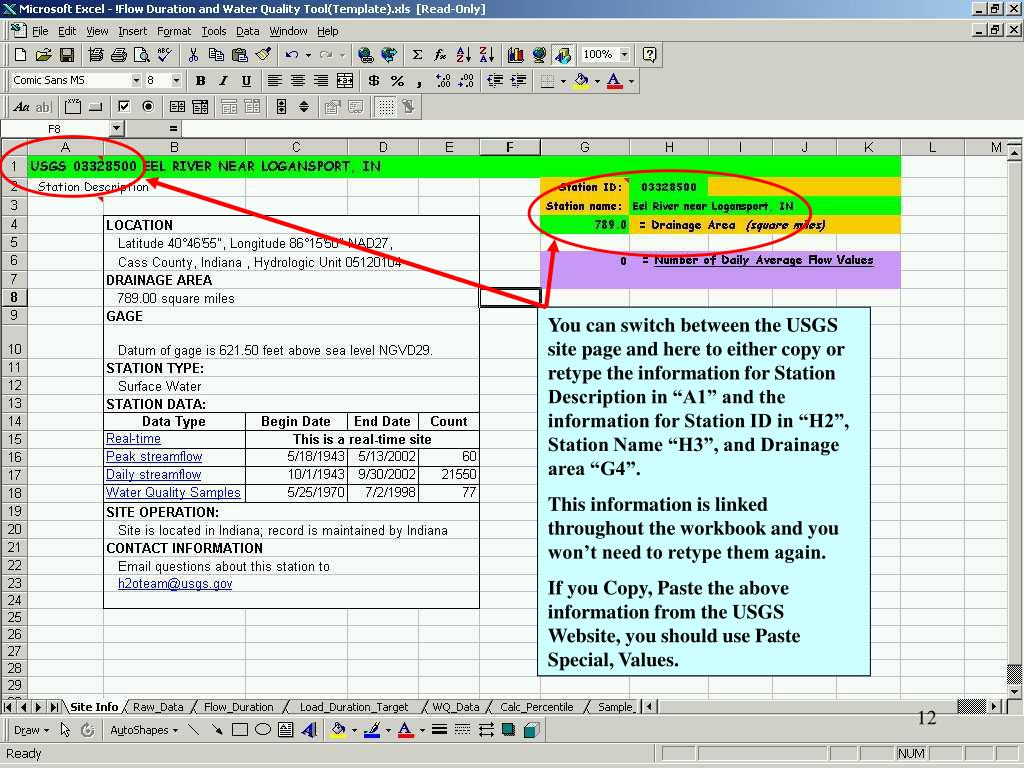Viewport: 1024px width, 768px height.
Task: Click the New workbook icon
Action: pyautogui.click(x=20, y=55)
